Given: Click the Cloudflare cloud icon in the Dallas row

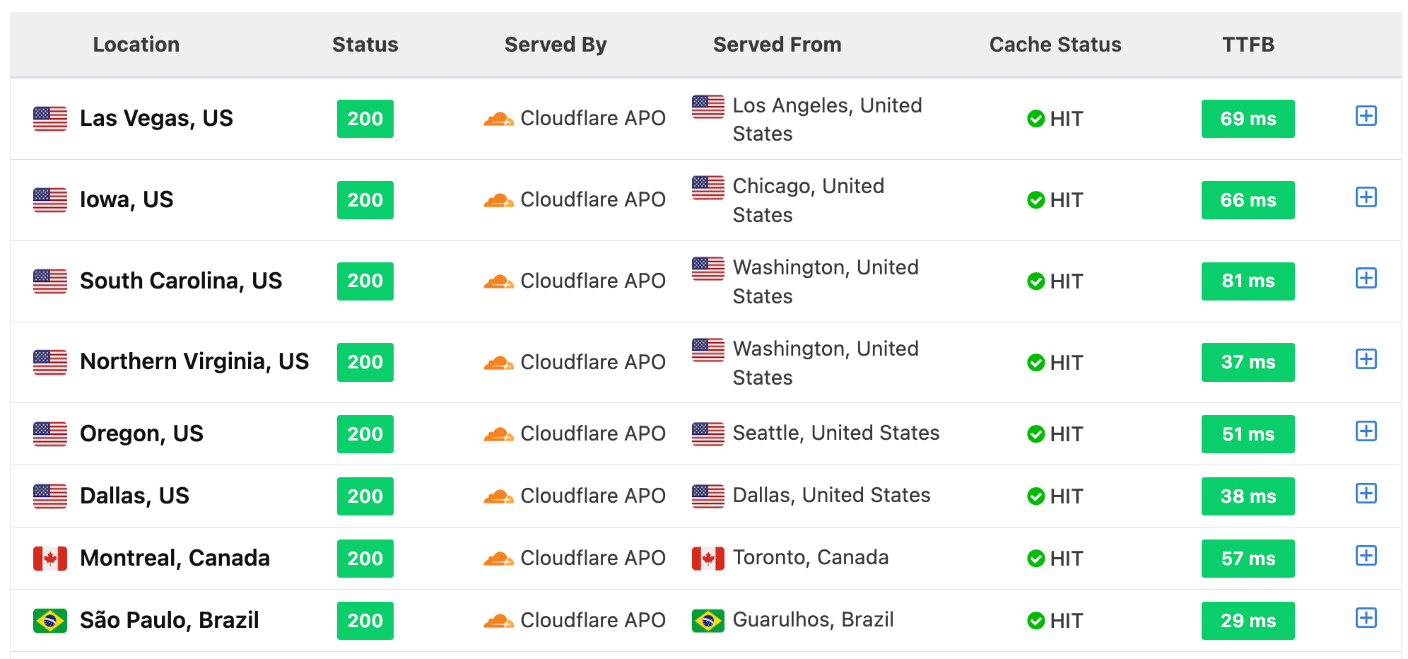Looking at the screenshot, I should [x=500, y=496].
